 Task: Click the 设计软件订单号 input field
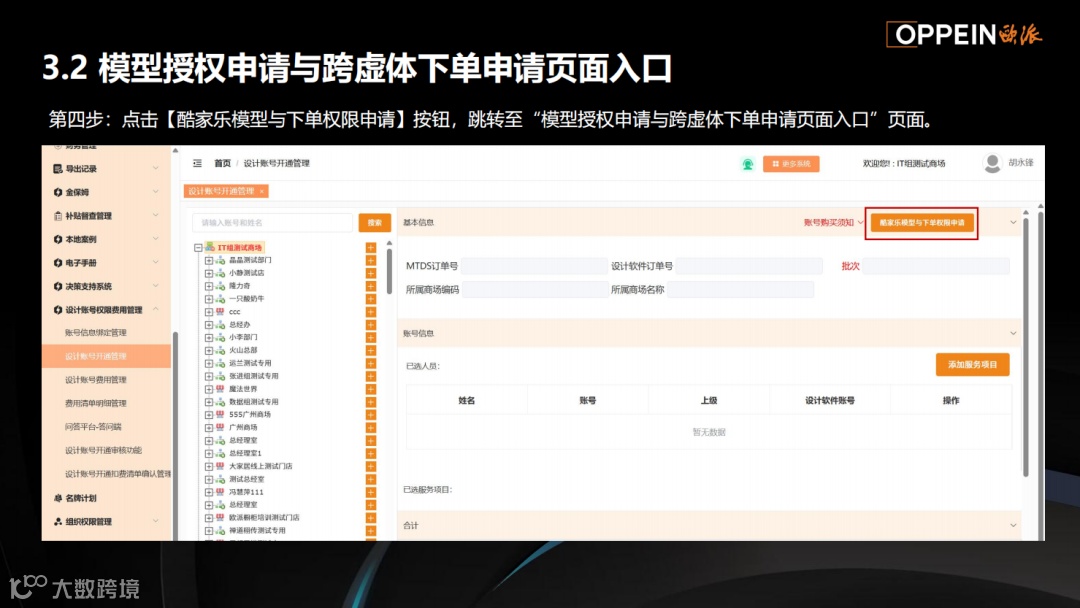(749, 266)
